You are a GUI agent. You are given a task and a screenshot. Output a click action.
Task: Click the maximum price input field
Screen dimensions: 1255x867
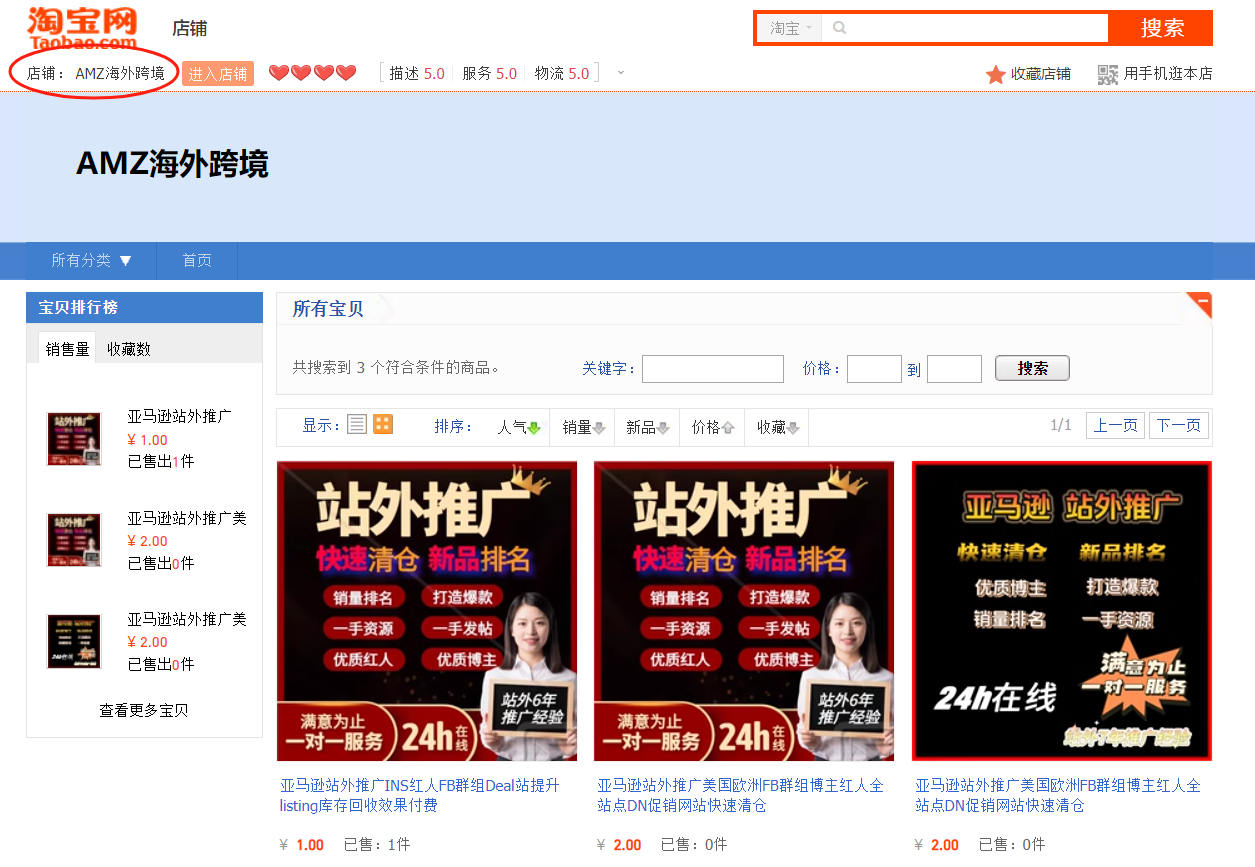tap(954, 369)
